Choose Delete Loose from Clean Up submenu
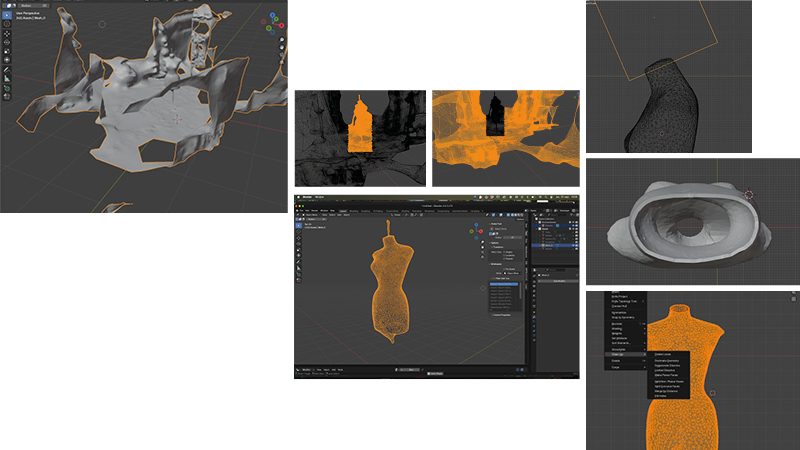The height and width of the screenshot is (450, 800). 663,353
